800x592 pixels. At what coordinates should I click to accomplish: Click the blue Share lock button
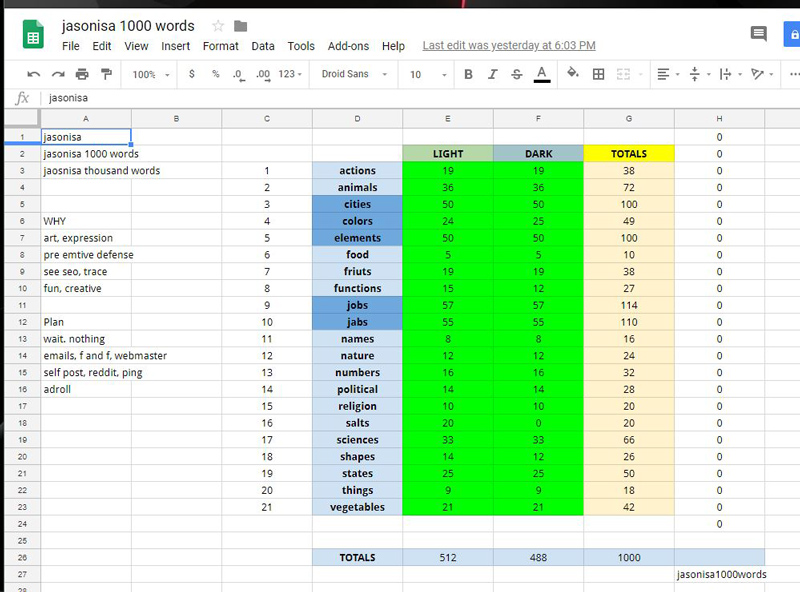tap(792, 35)
